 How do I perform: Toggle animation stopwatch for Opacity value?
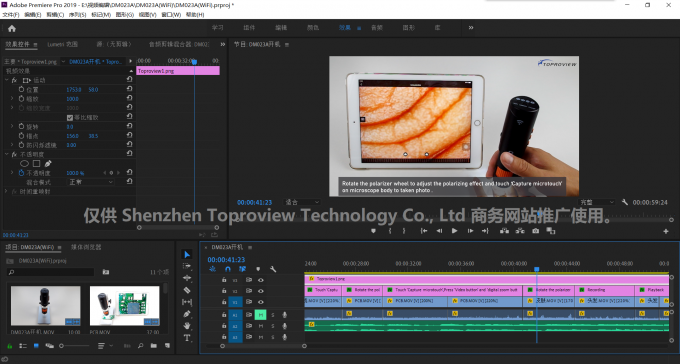pyautogui.click(x=21, y=173)
